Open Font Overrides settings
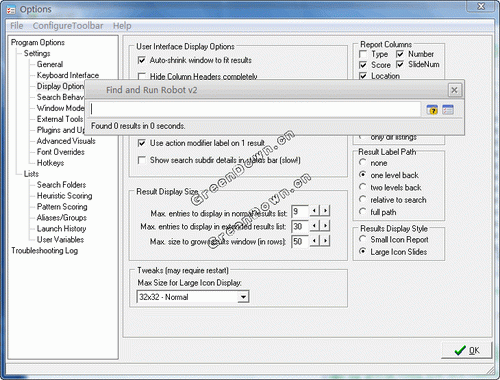Image resolution: width=500 pixels, height=380 pixels. click(x=61, y=152)
